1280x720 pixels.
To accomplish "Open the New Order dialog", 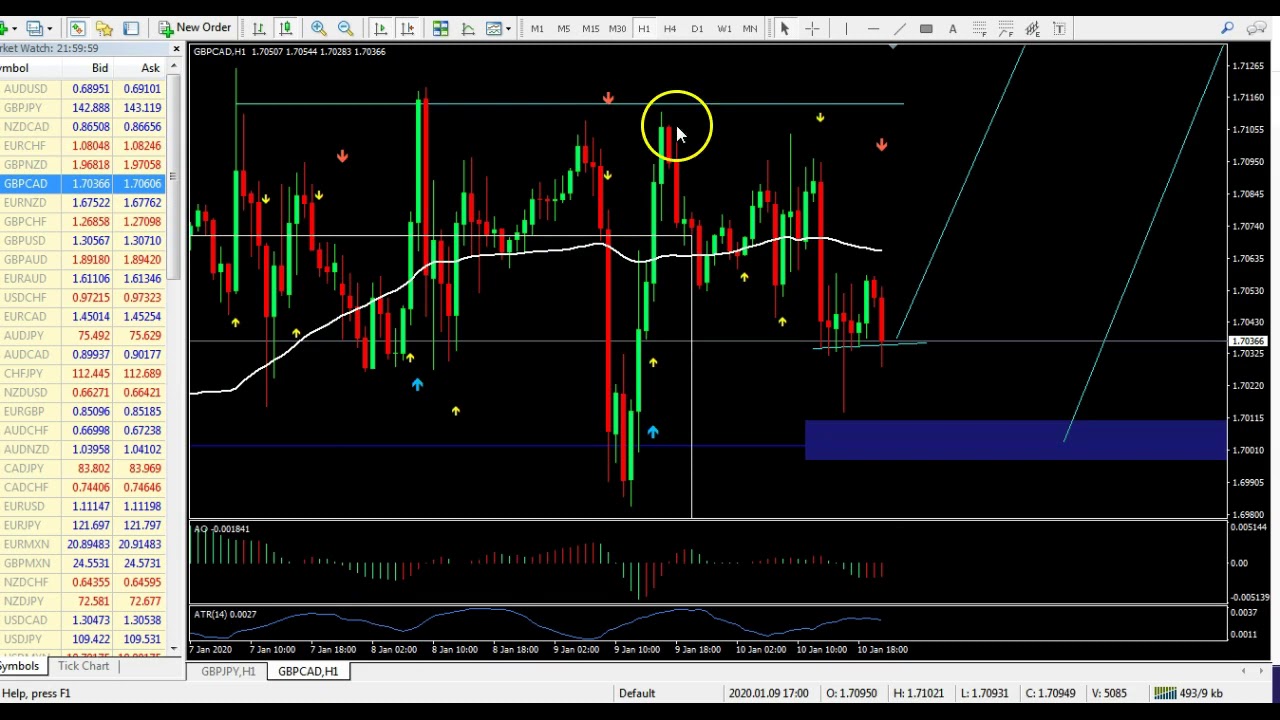I will tap(194, 28).
